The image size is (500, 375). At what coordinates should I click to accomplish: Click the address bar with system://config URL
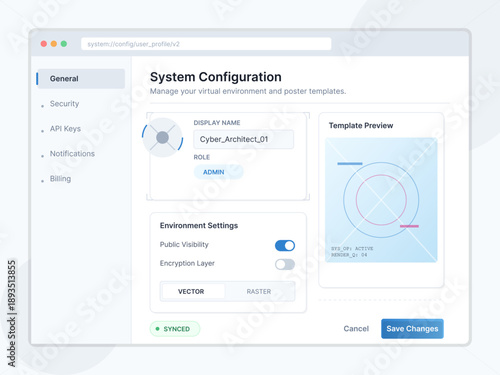(206, 44)
